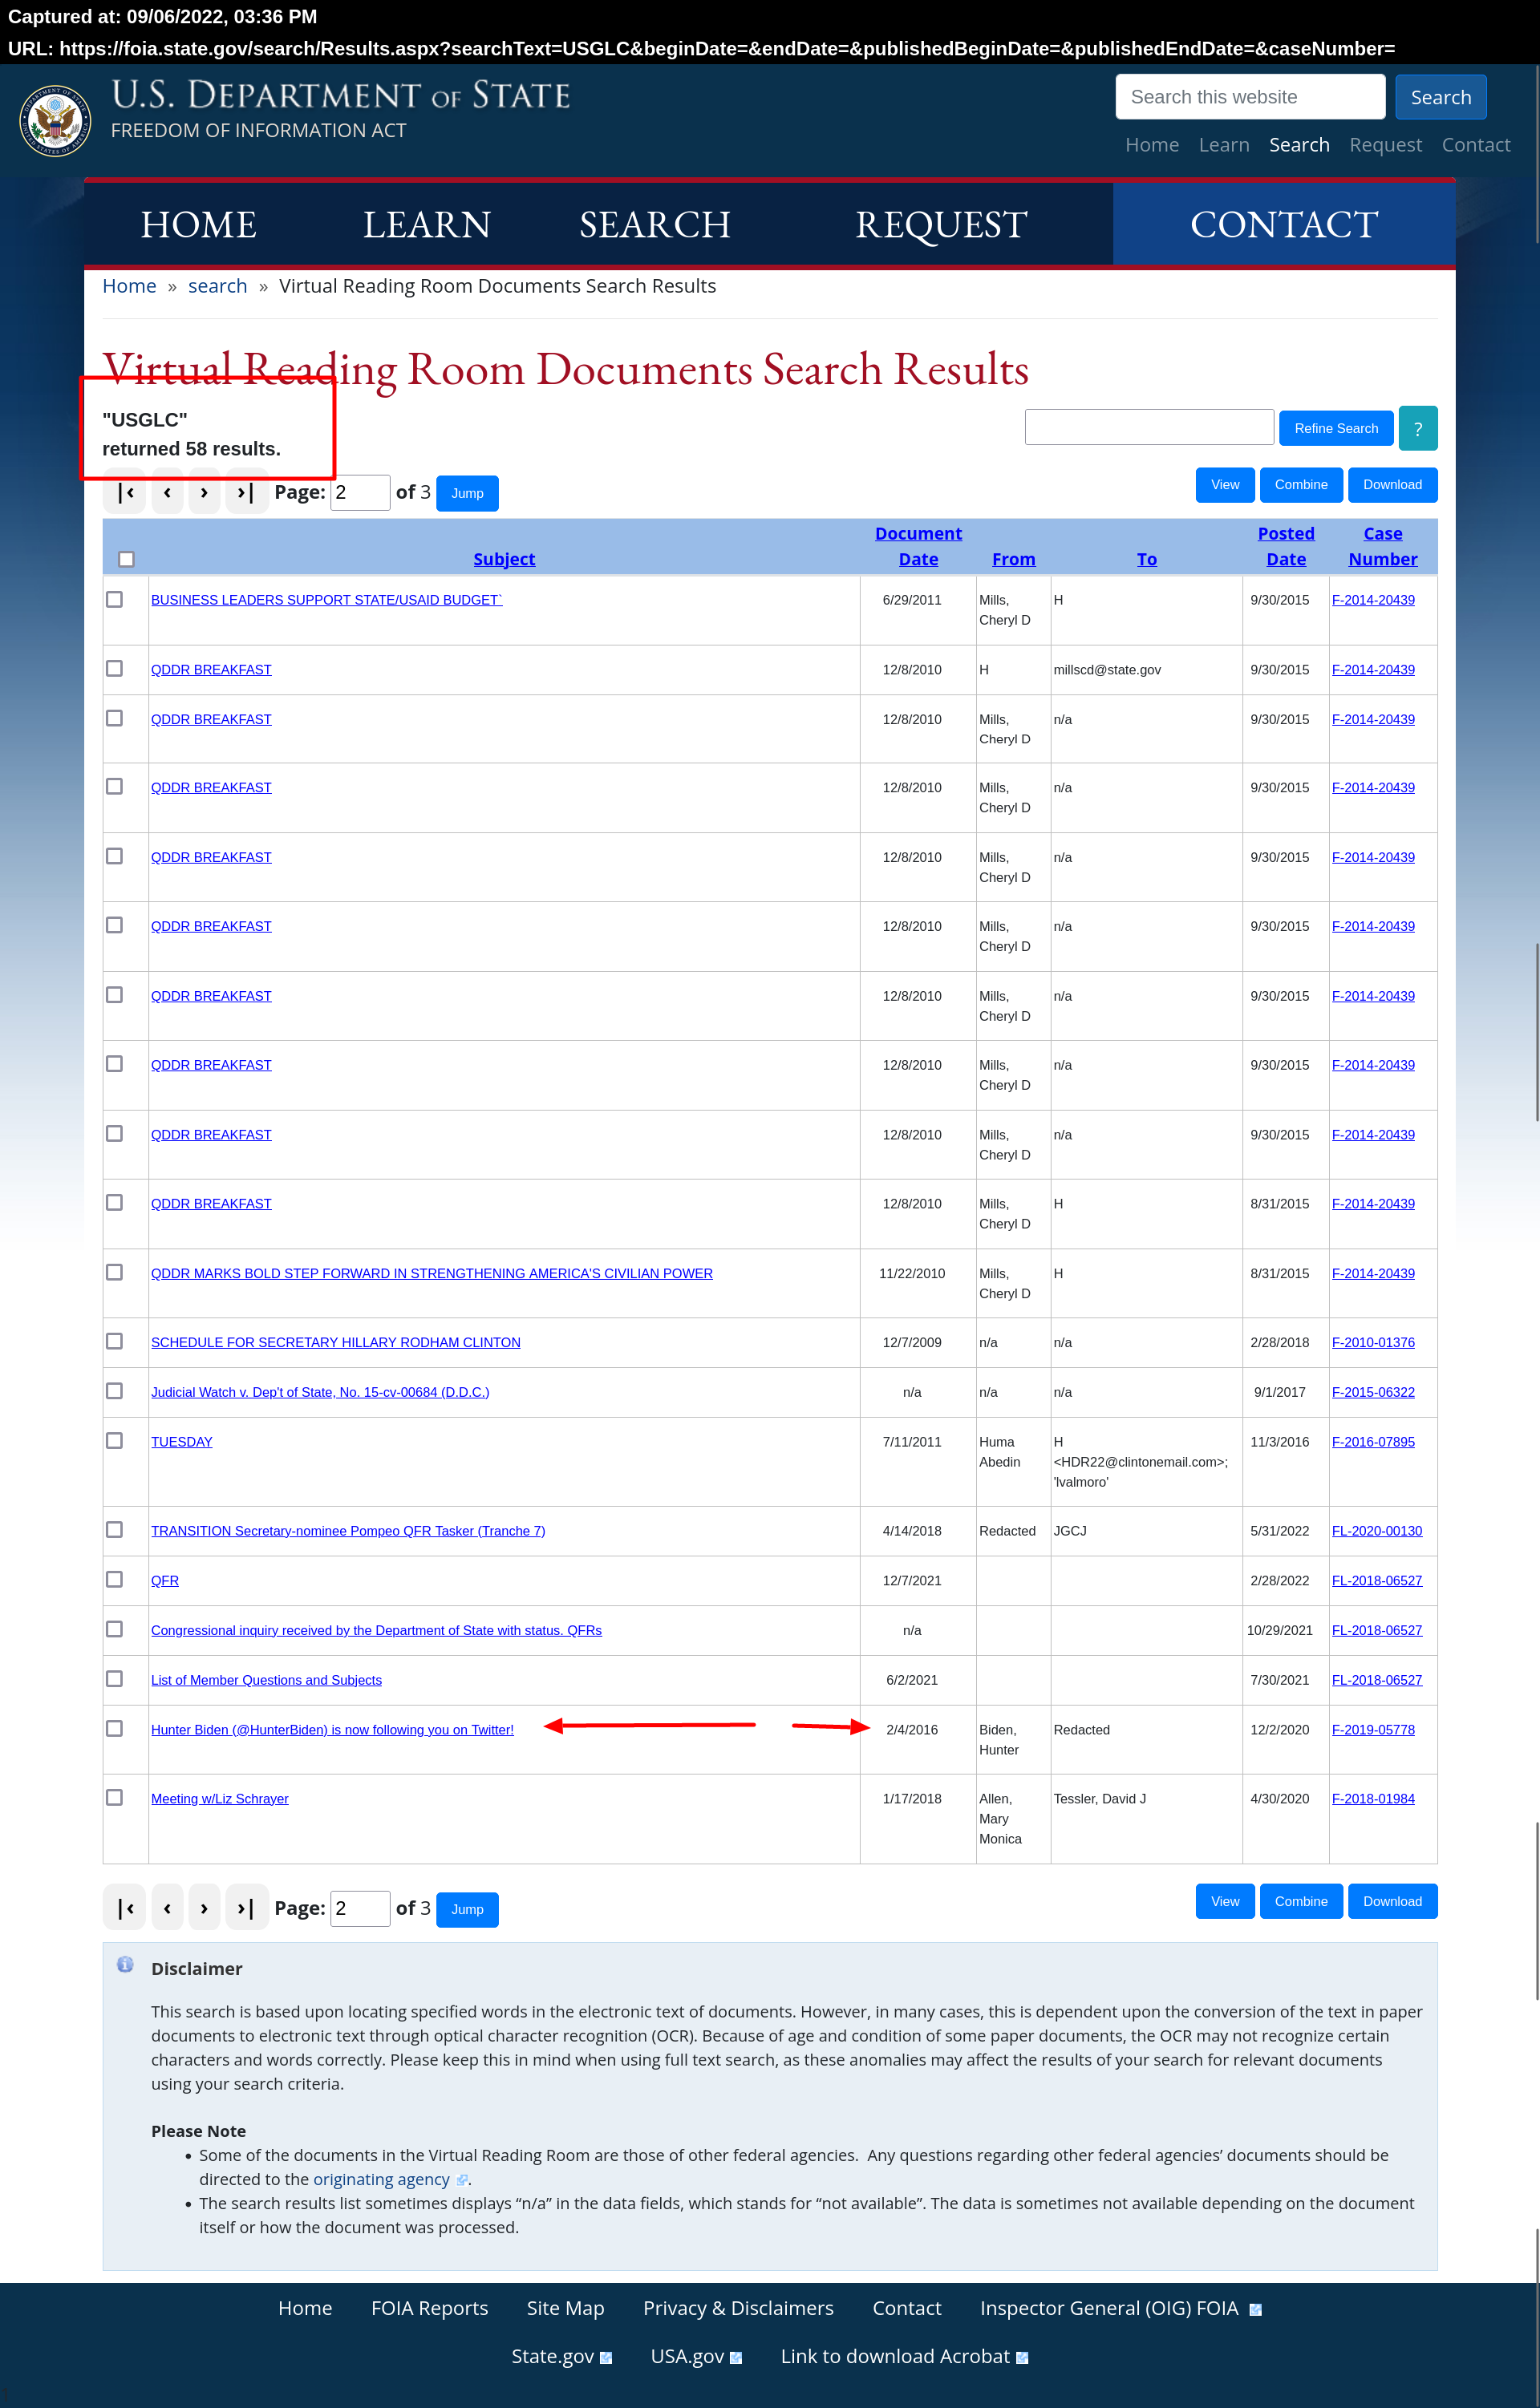Image resolution: width=1540 pixels, height=2408 pixels.
Task: Click the header Search button
Action: (x=1440, y=97)
